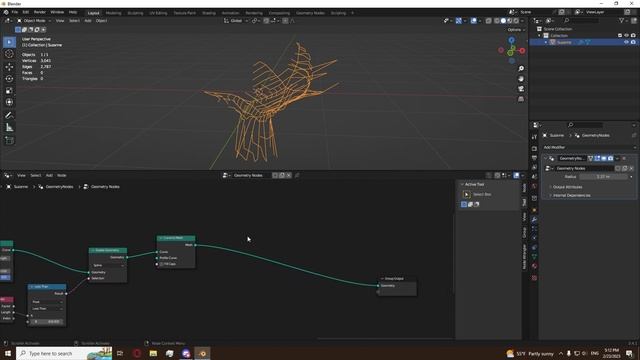Viewport: 640px width, 360px height.
Task: Click the viewport zoom magnifier icon
Action: point(521,69)
